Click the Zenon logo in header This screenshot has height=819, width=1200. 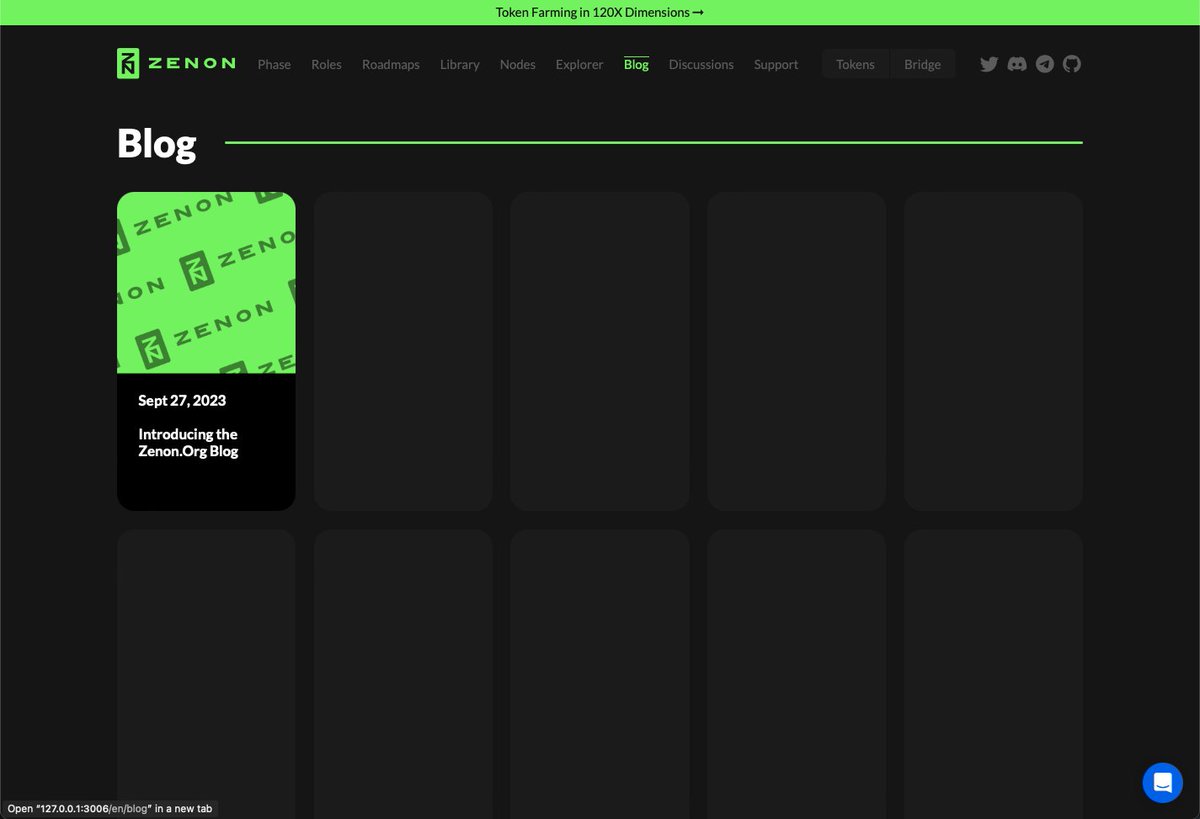[176, 63]
